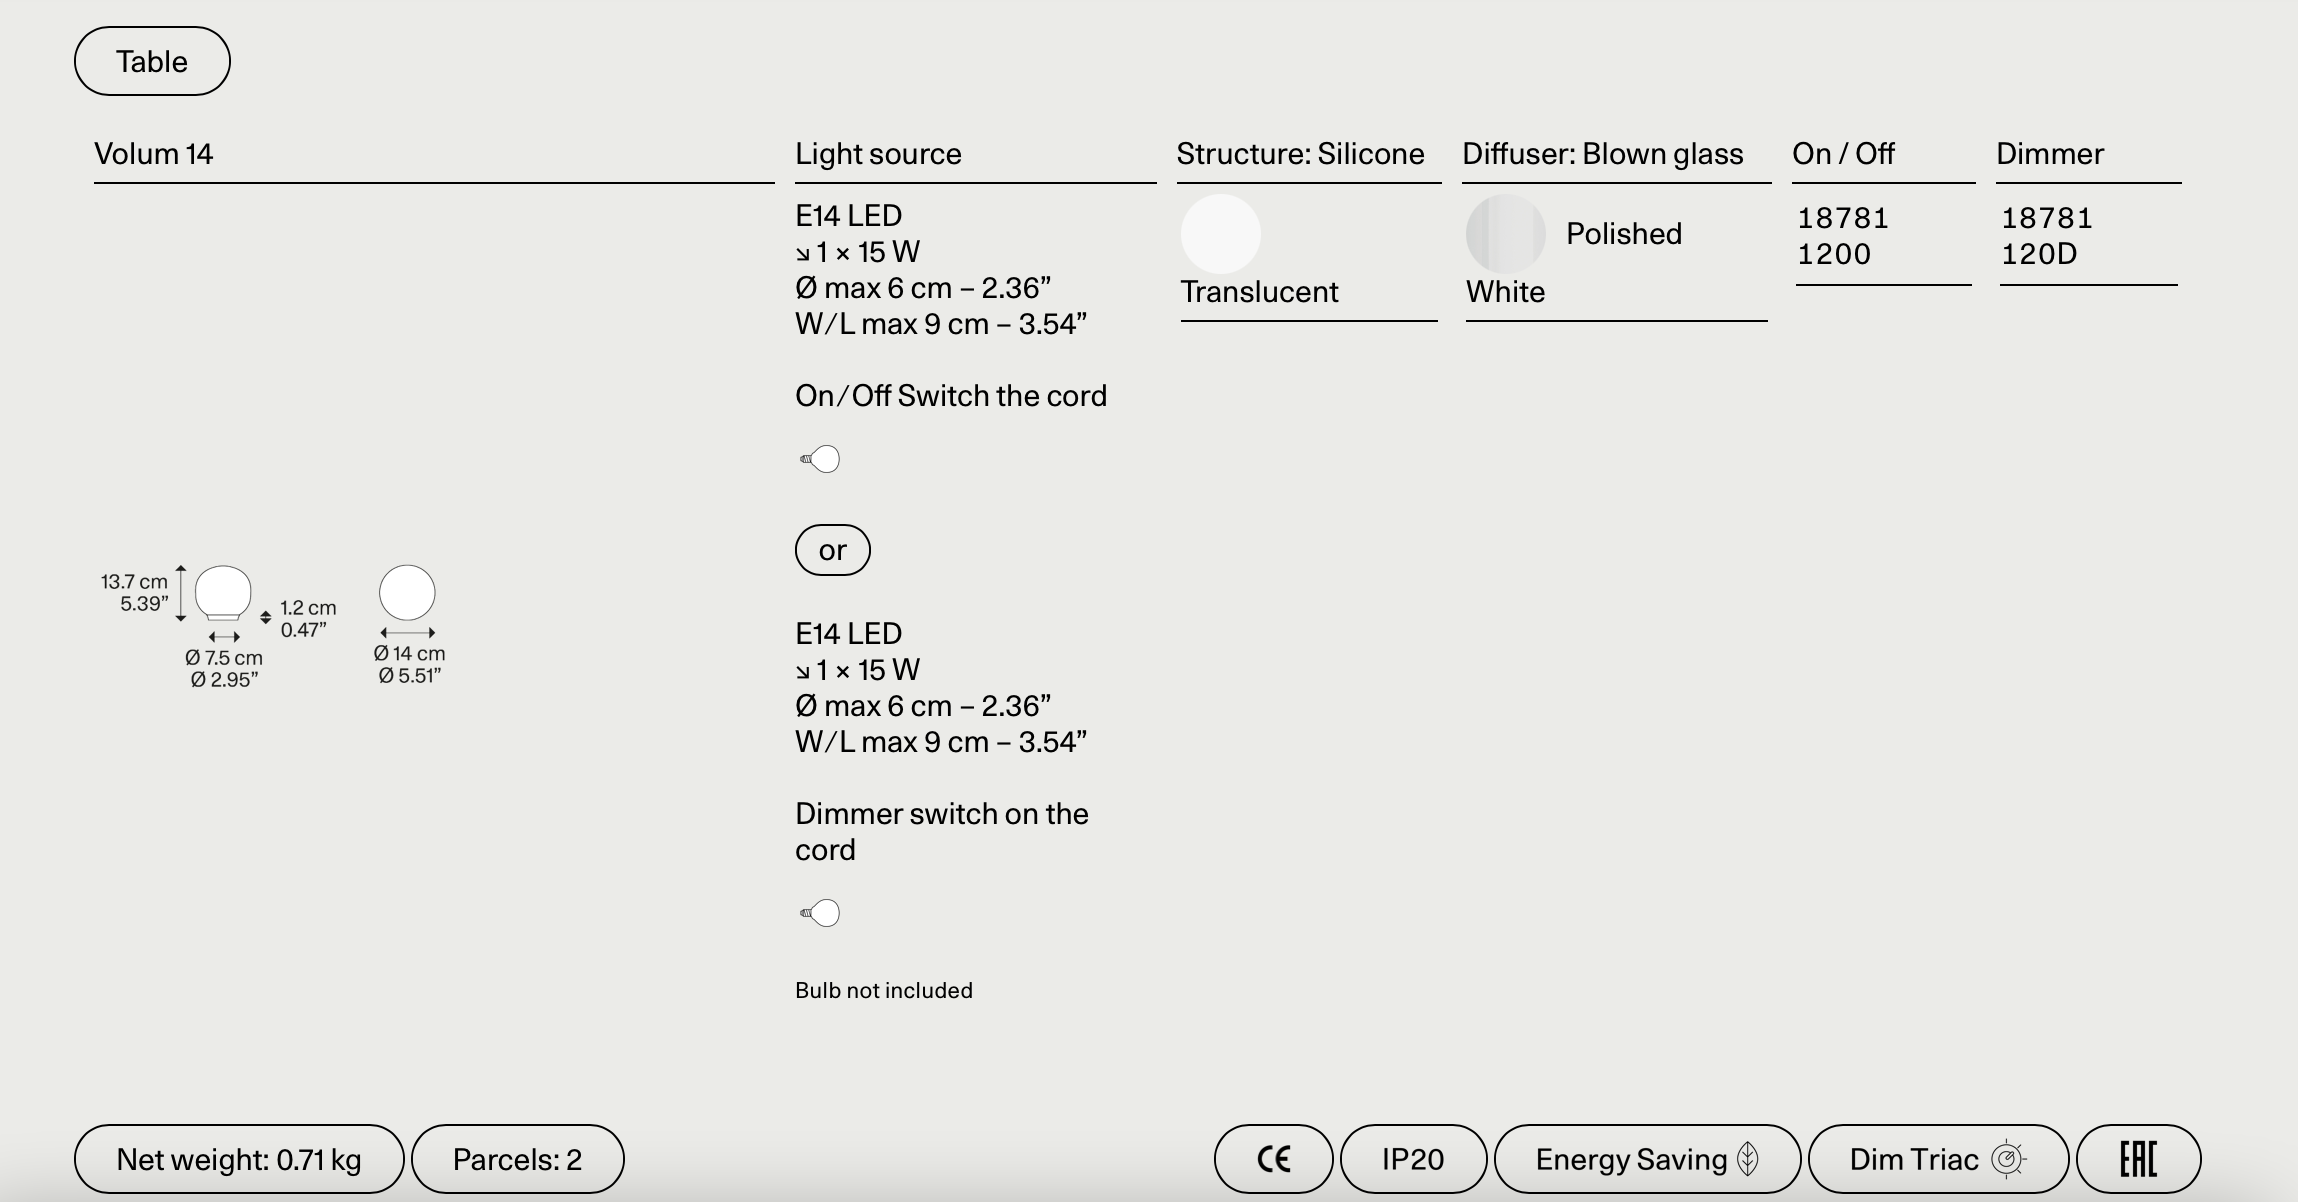Select the Polished White diffuser swatch

coord(1505,234)
